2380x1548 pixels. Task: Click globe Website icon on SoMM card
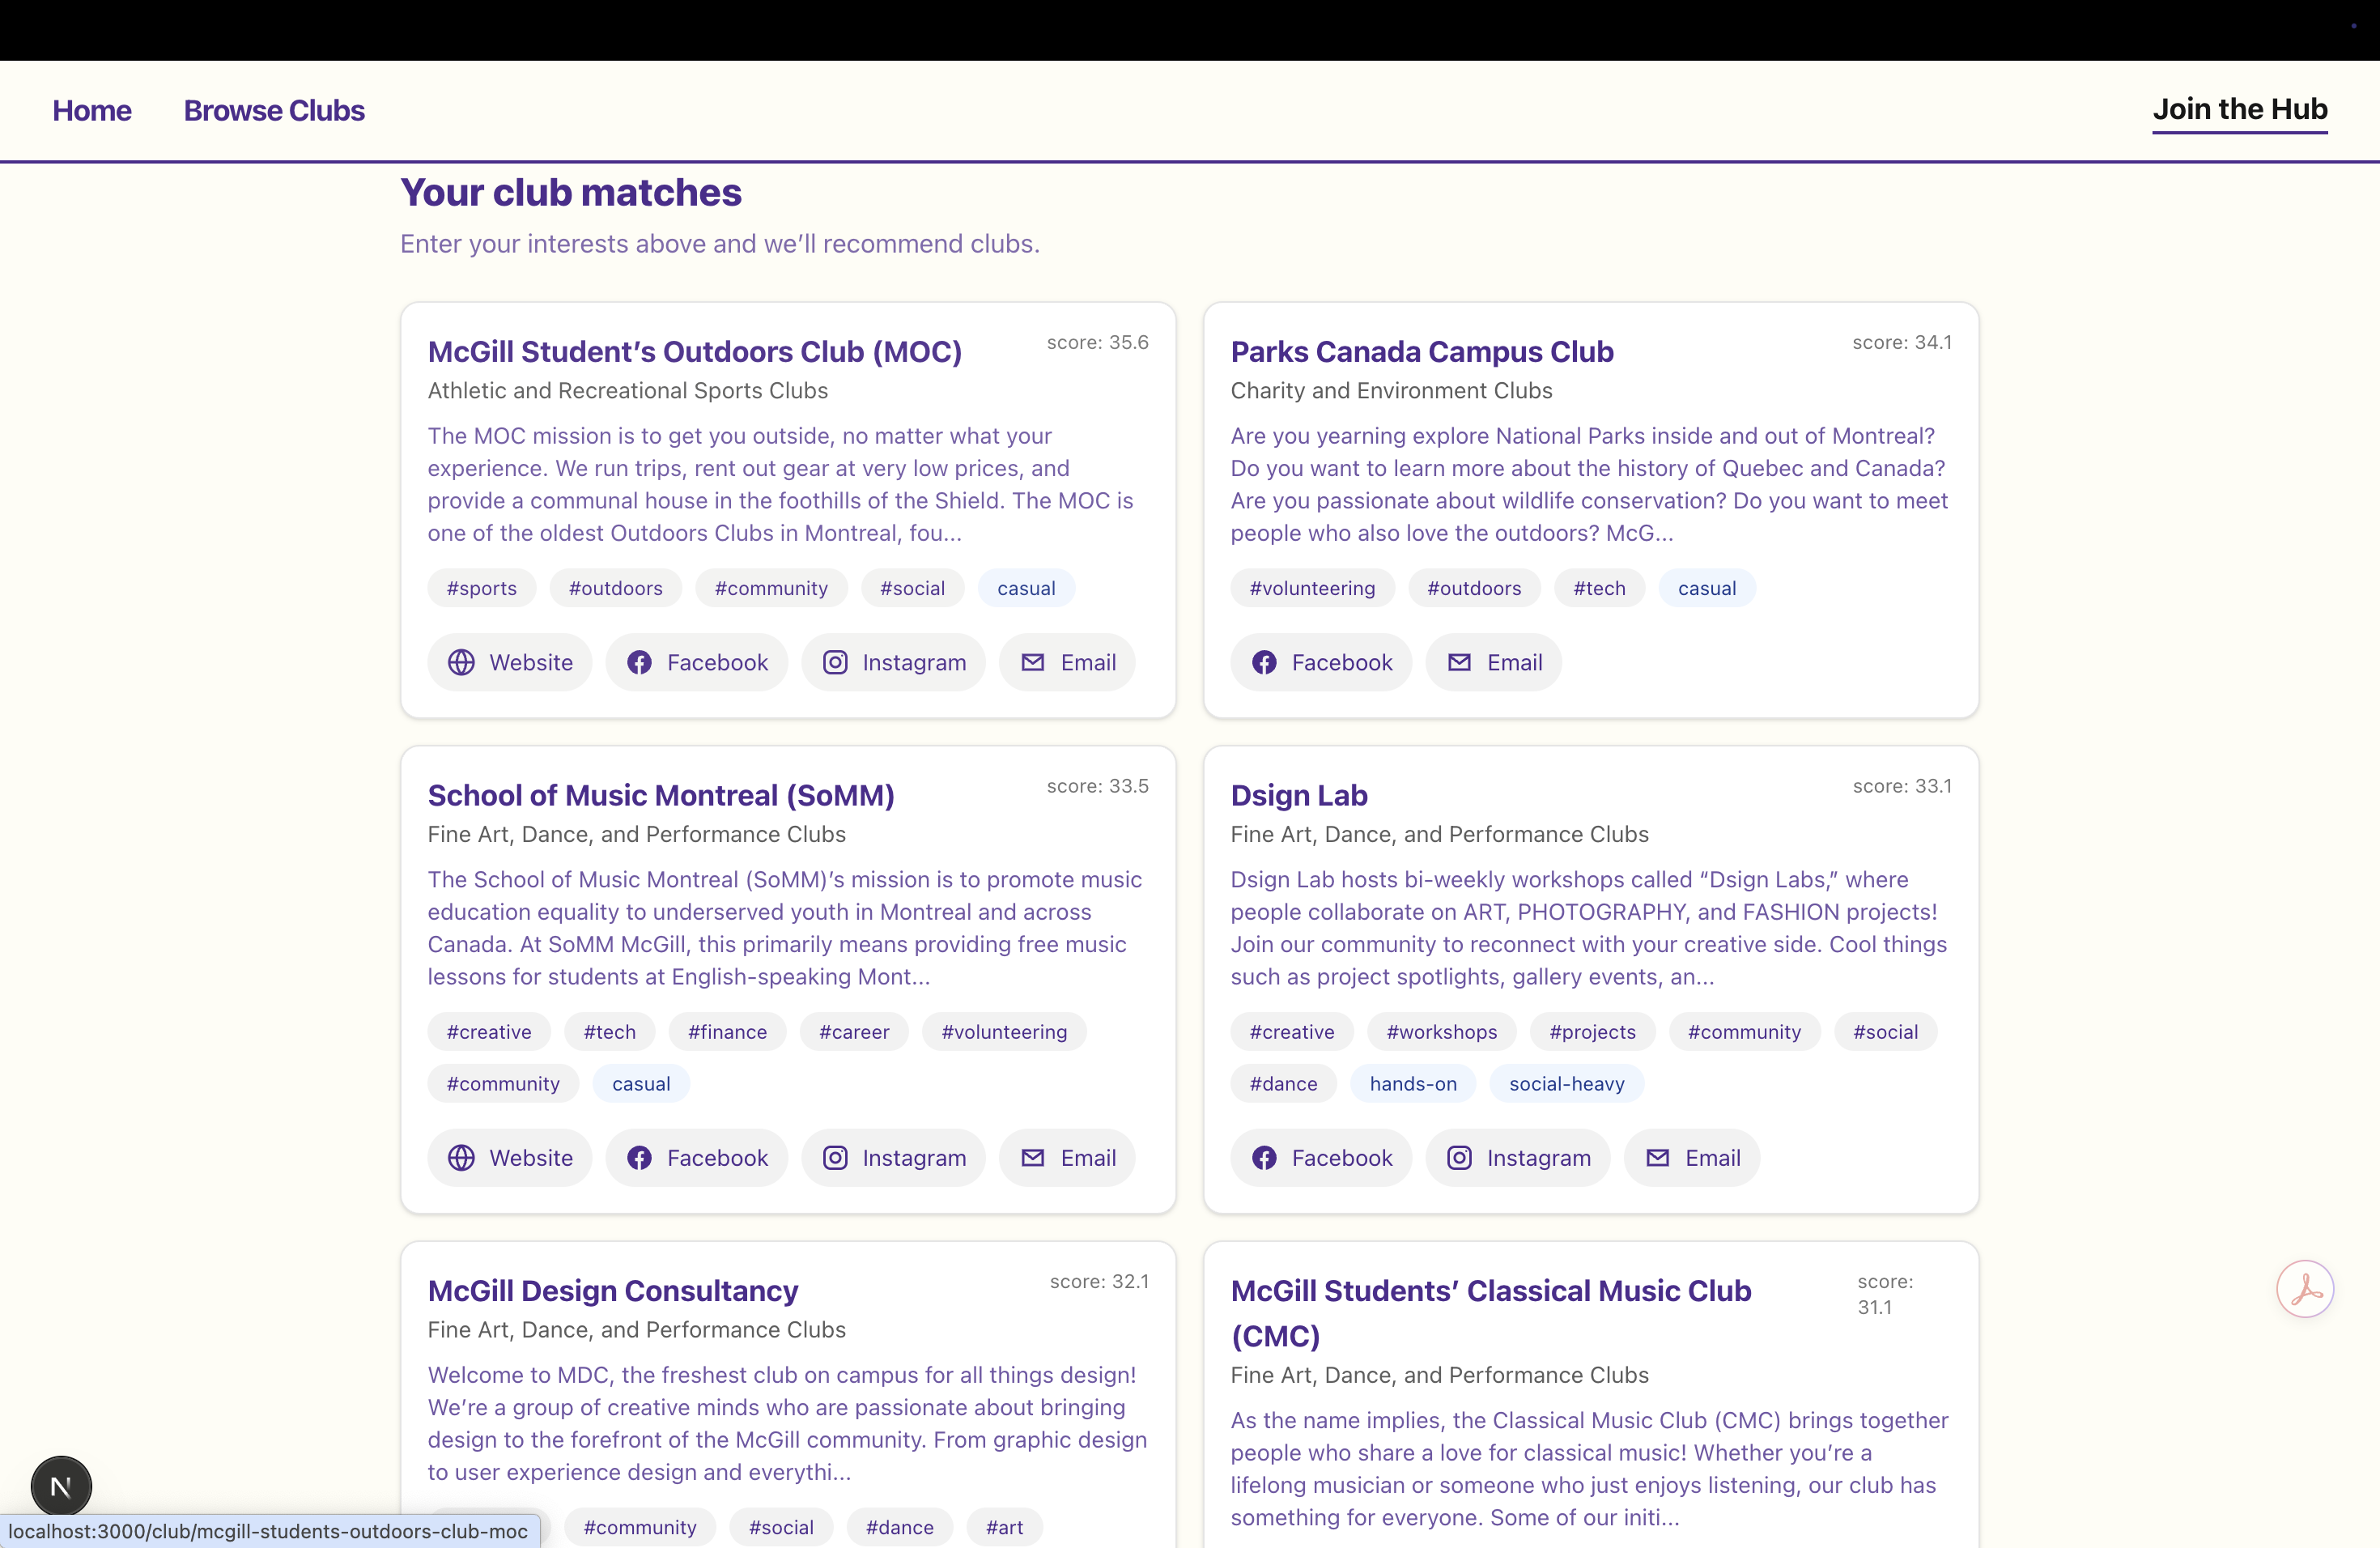click(461, 1157)
